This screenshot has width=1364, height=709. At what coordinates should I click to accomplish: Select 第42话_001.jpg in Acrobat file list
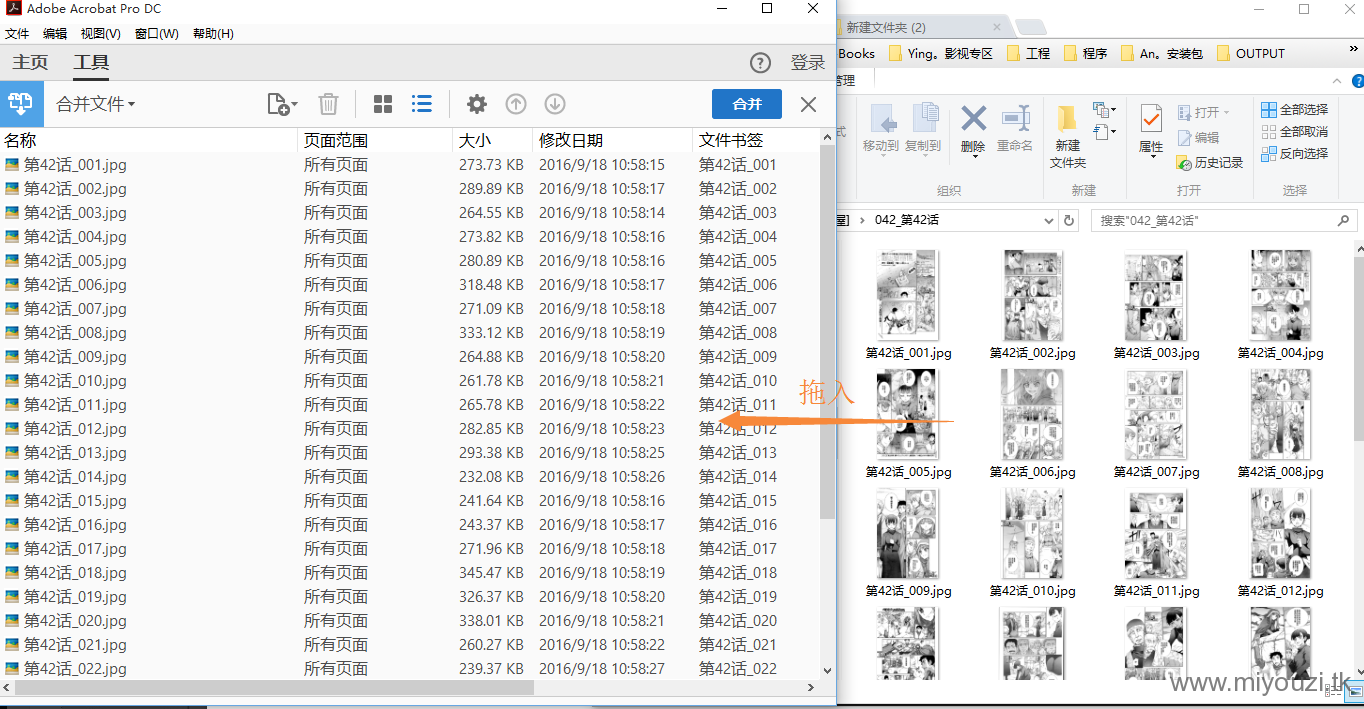pyautogui.click(x=75, y=165)
